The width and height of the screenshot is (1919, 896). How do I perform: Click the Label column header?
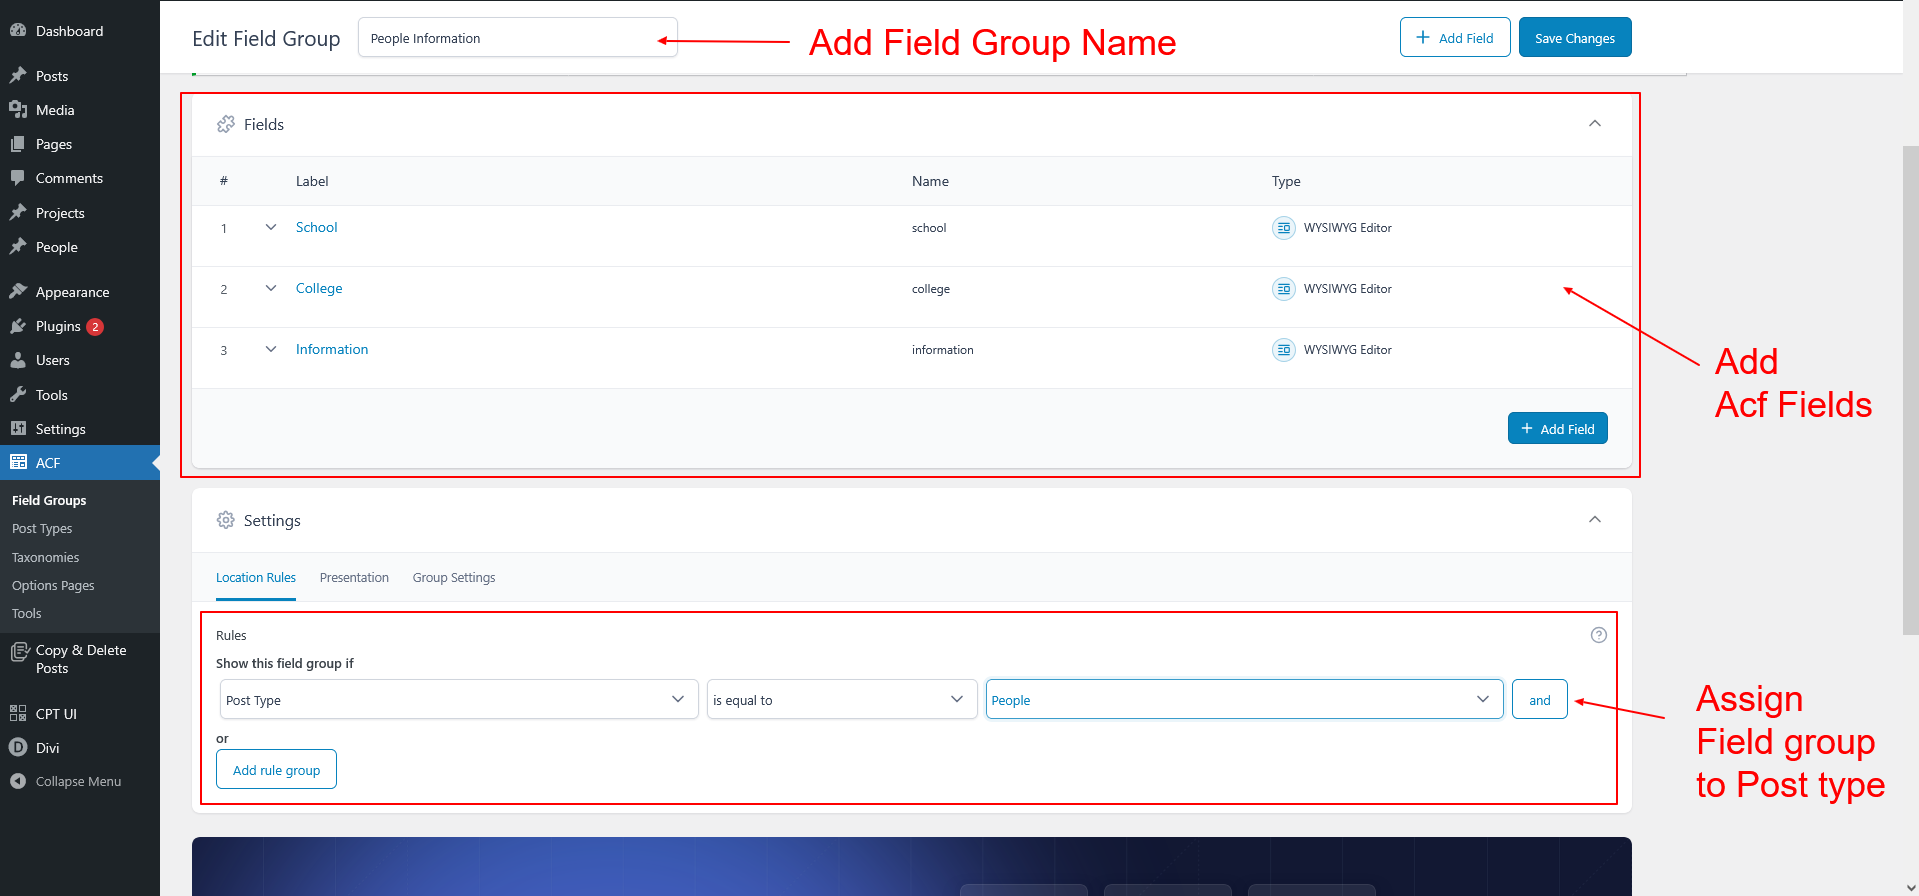312,181
